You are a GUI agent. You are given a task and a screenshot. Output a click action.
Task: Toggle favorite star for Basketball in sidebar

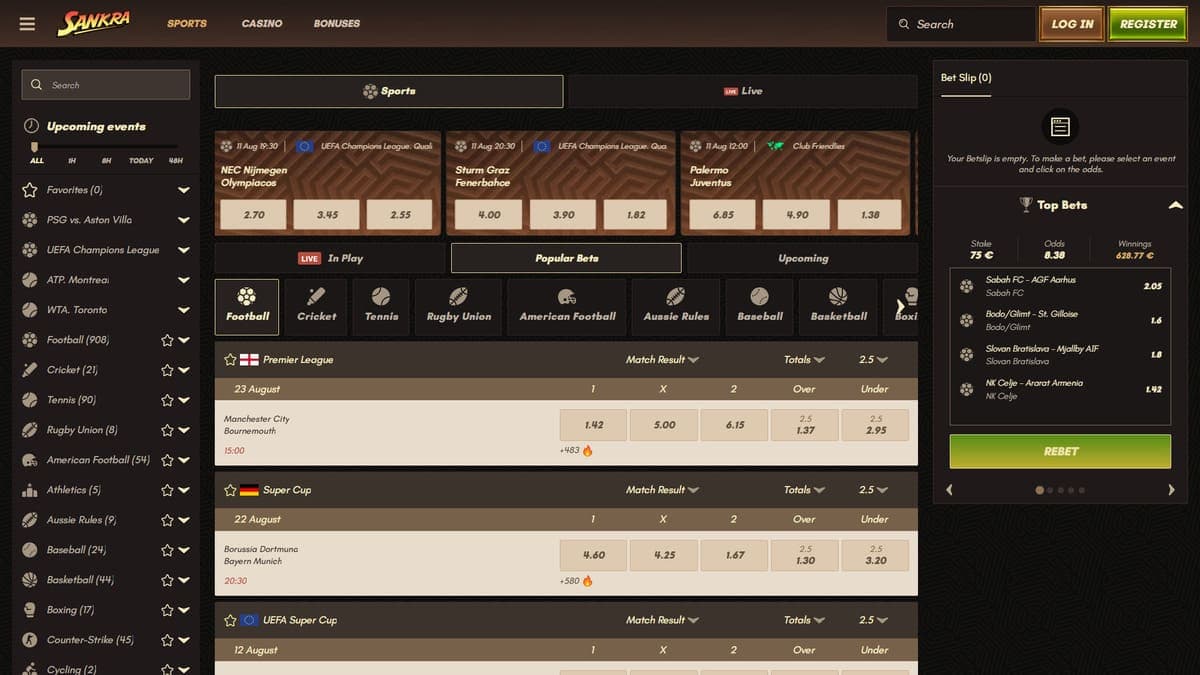pyautogui.click(x=168, y=580)
